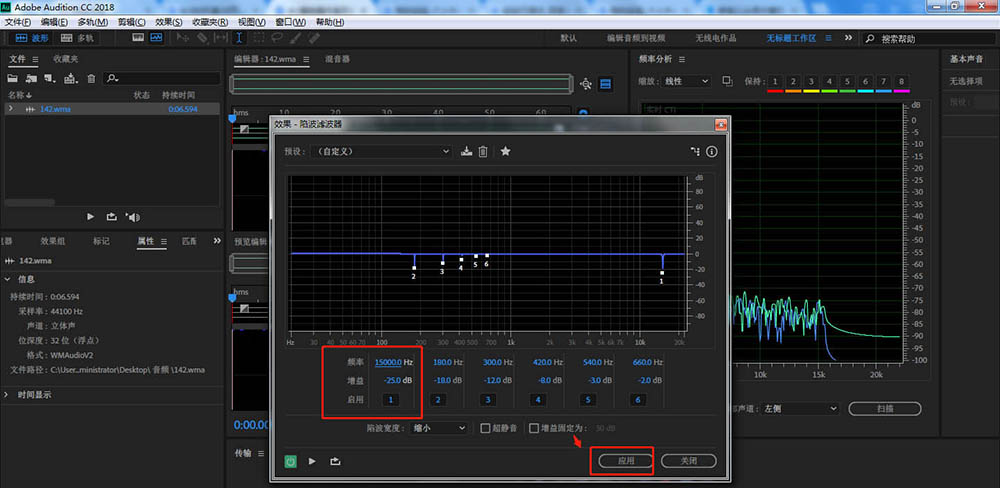Select the Marquee selection tool
This screenshot has width=1000, height=488.
tap(258, 38)
